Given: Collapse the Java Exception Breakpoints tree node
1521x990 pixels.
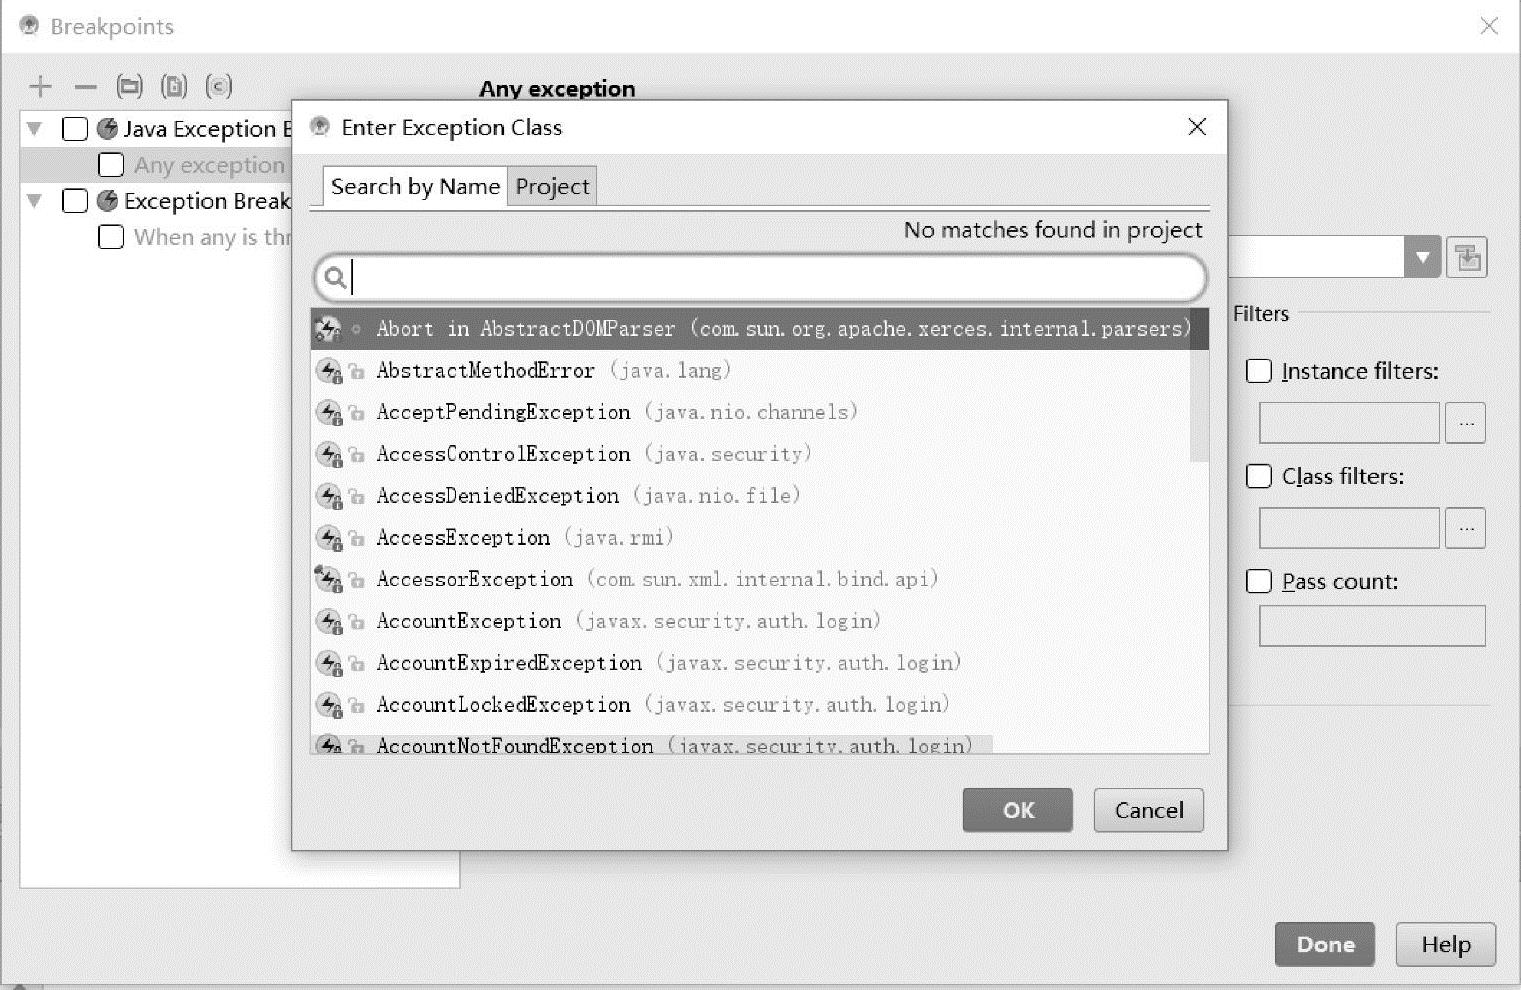Looking at the screenshot, I should tap(35, 129).
